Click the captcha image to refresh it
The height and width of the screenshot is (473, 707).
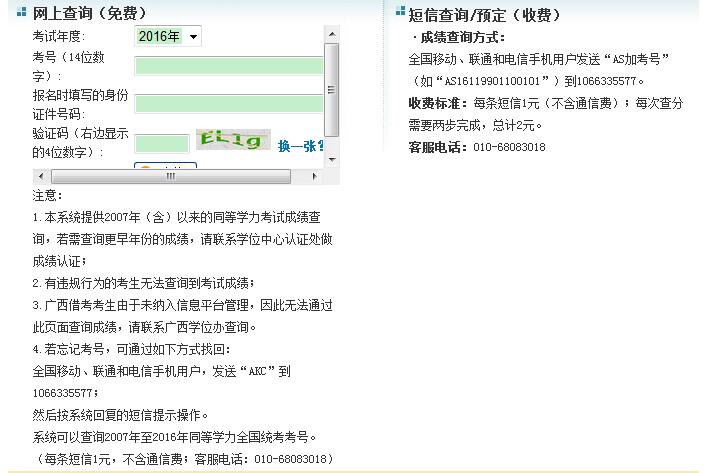pyautogui.click(x=232, y=141)
